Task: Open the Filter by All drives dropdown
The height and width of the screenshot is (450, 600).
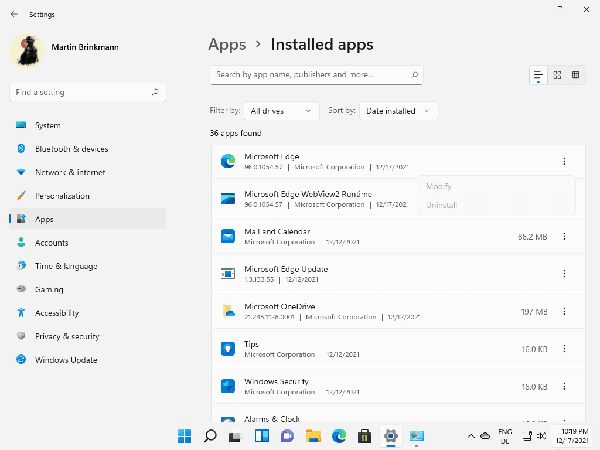Action: pos(281,111)
